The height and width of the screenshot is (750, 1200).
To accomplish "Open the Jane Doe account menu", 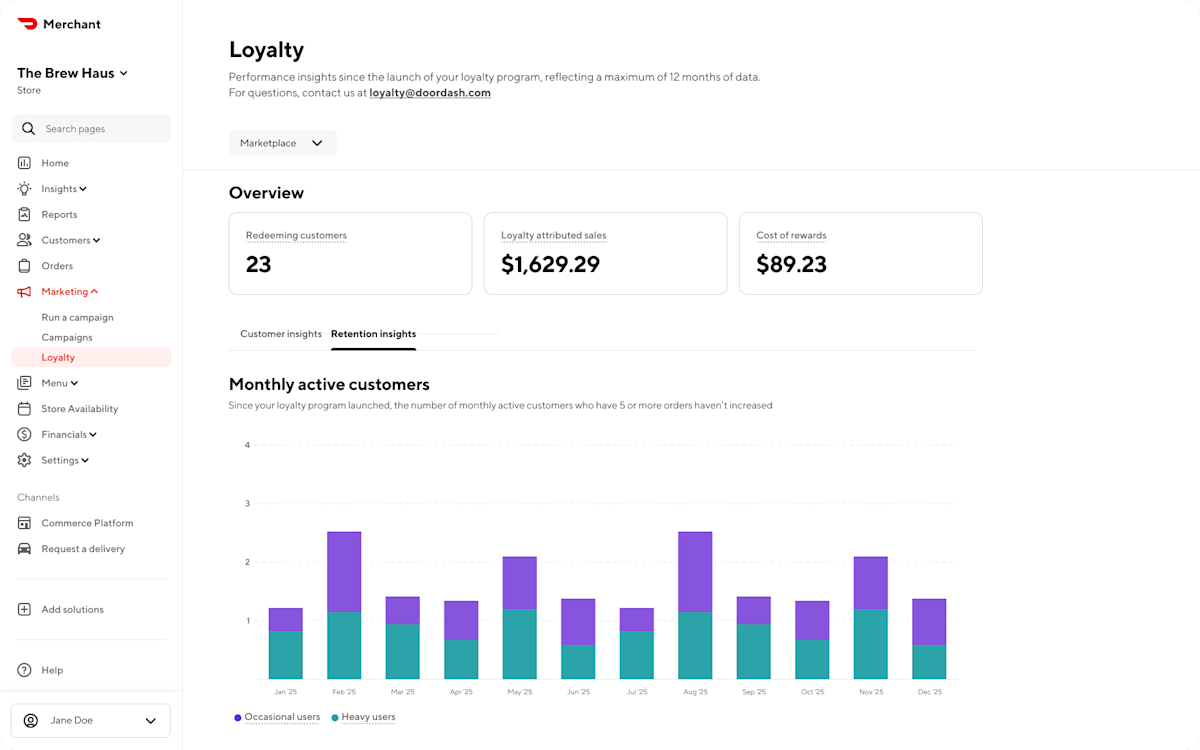I will pos(90,720).
